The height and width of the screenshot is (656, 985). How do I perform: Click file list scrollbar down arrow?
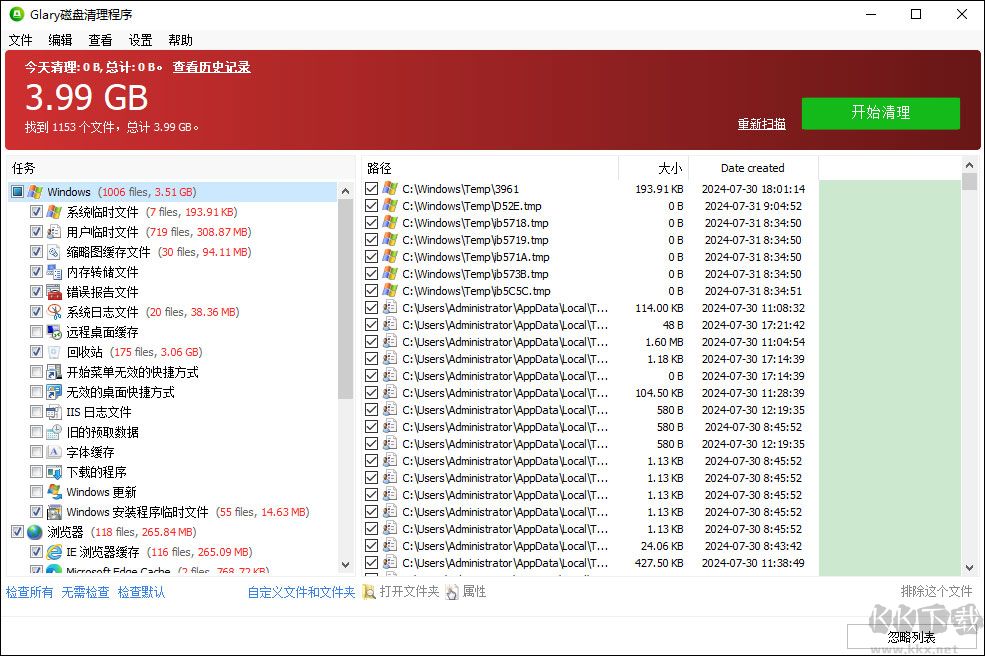(x=969, y=567)
